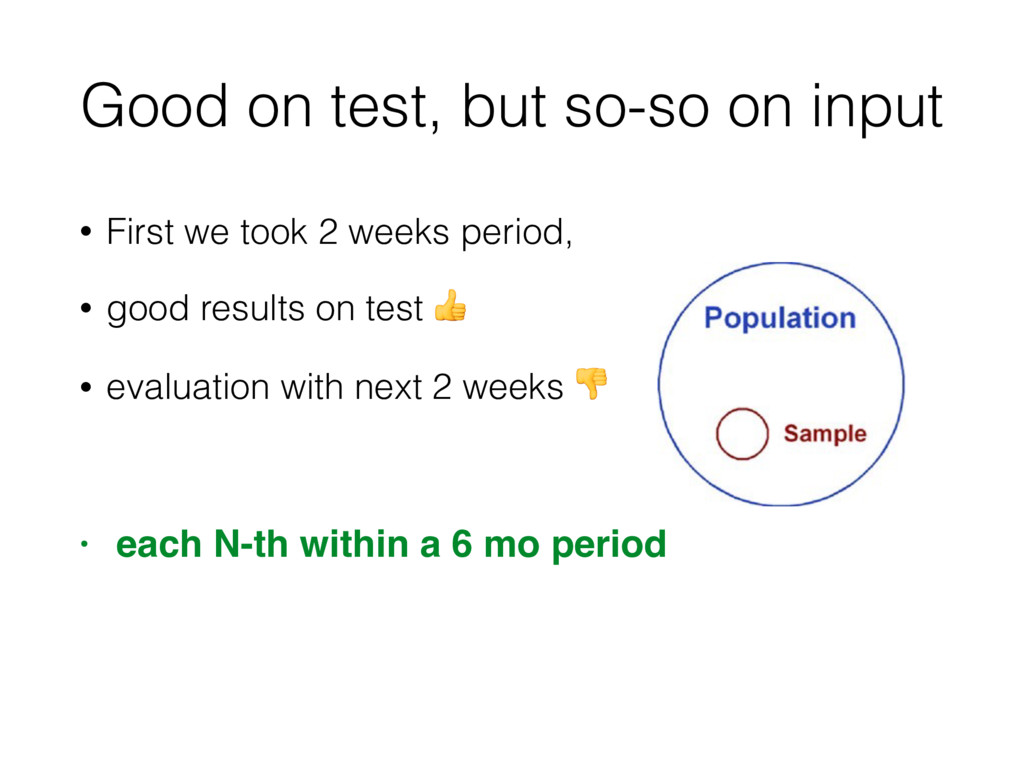The image size is (1024, 768).
Task: Click the 'First we took 2 weeks period' line
Action: coord(340,232)
